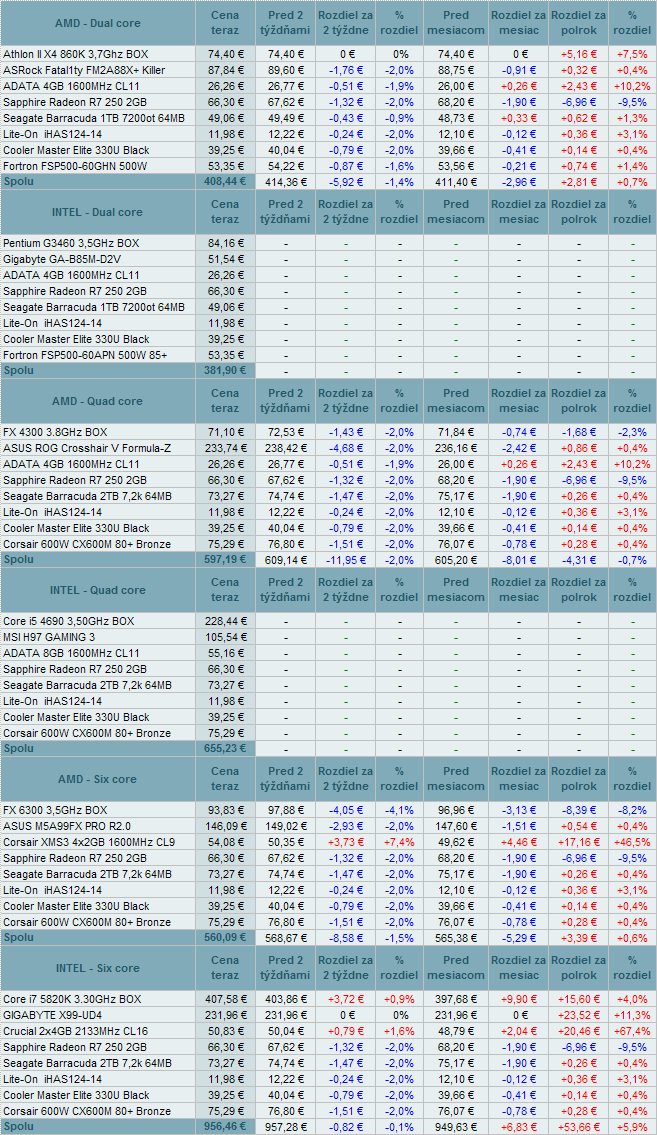Select the red "+67,4%" half-year change

tap(632, 1031)
